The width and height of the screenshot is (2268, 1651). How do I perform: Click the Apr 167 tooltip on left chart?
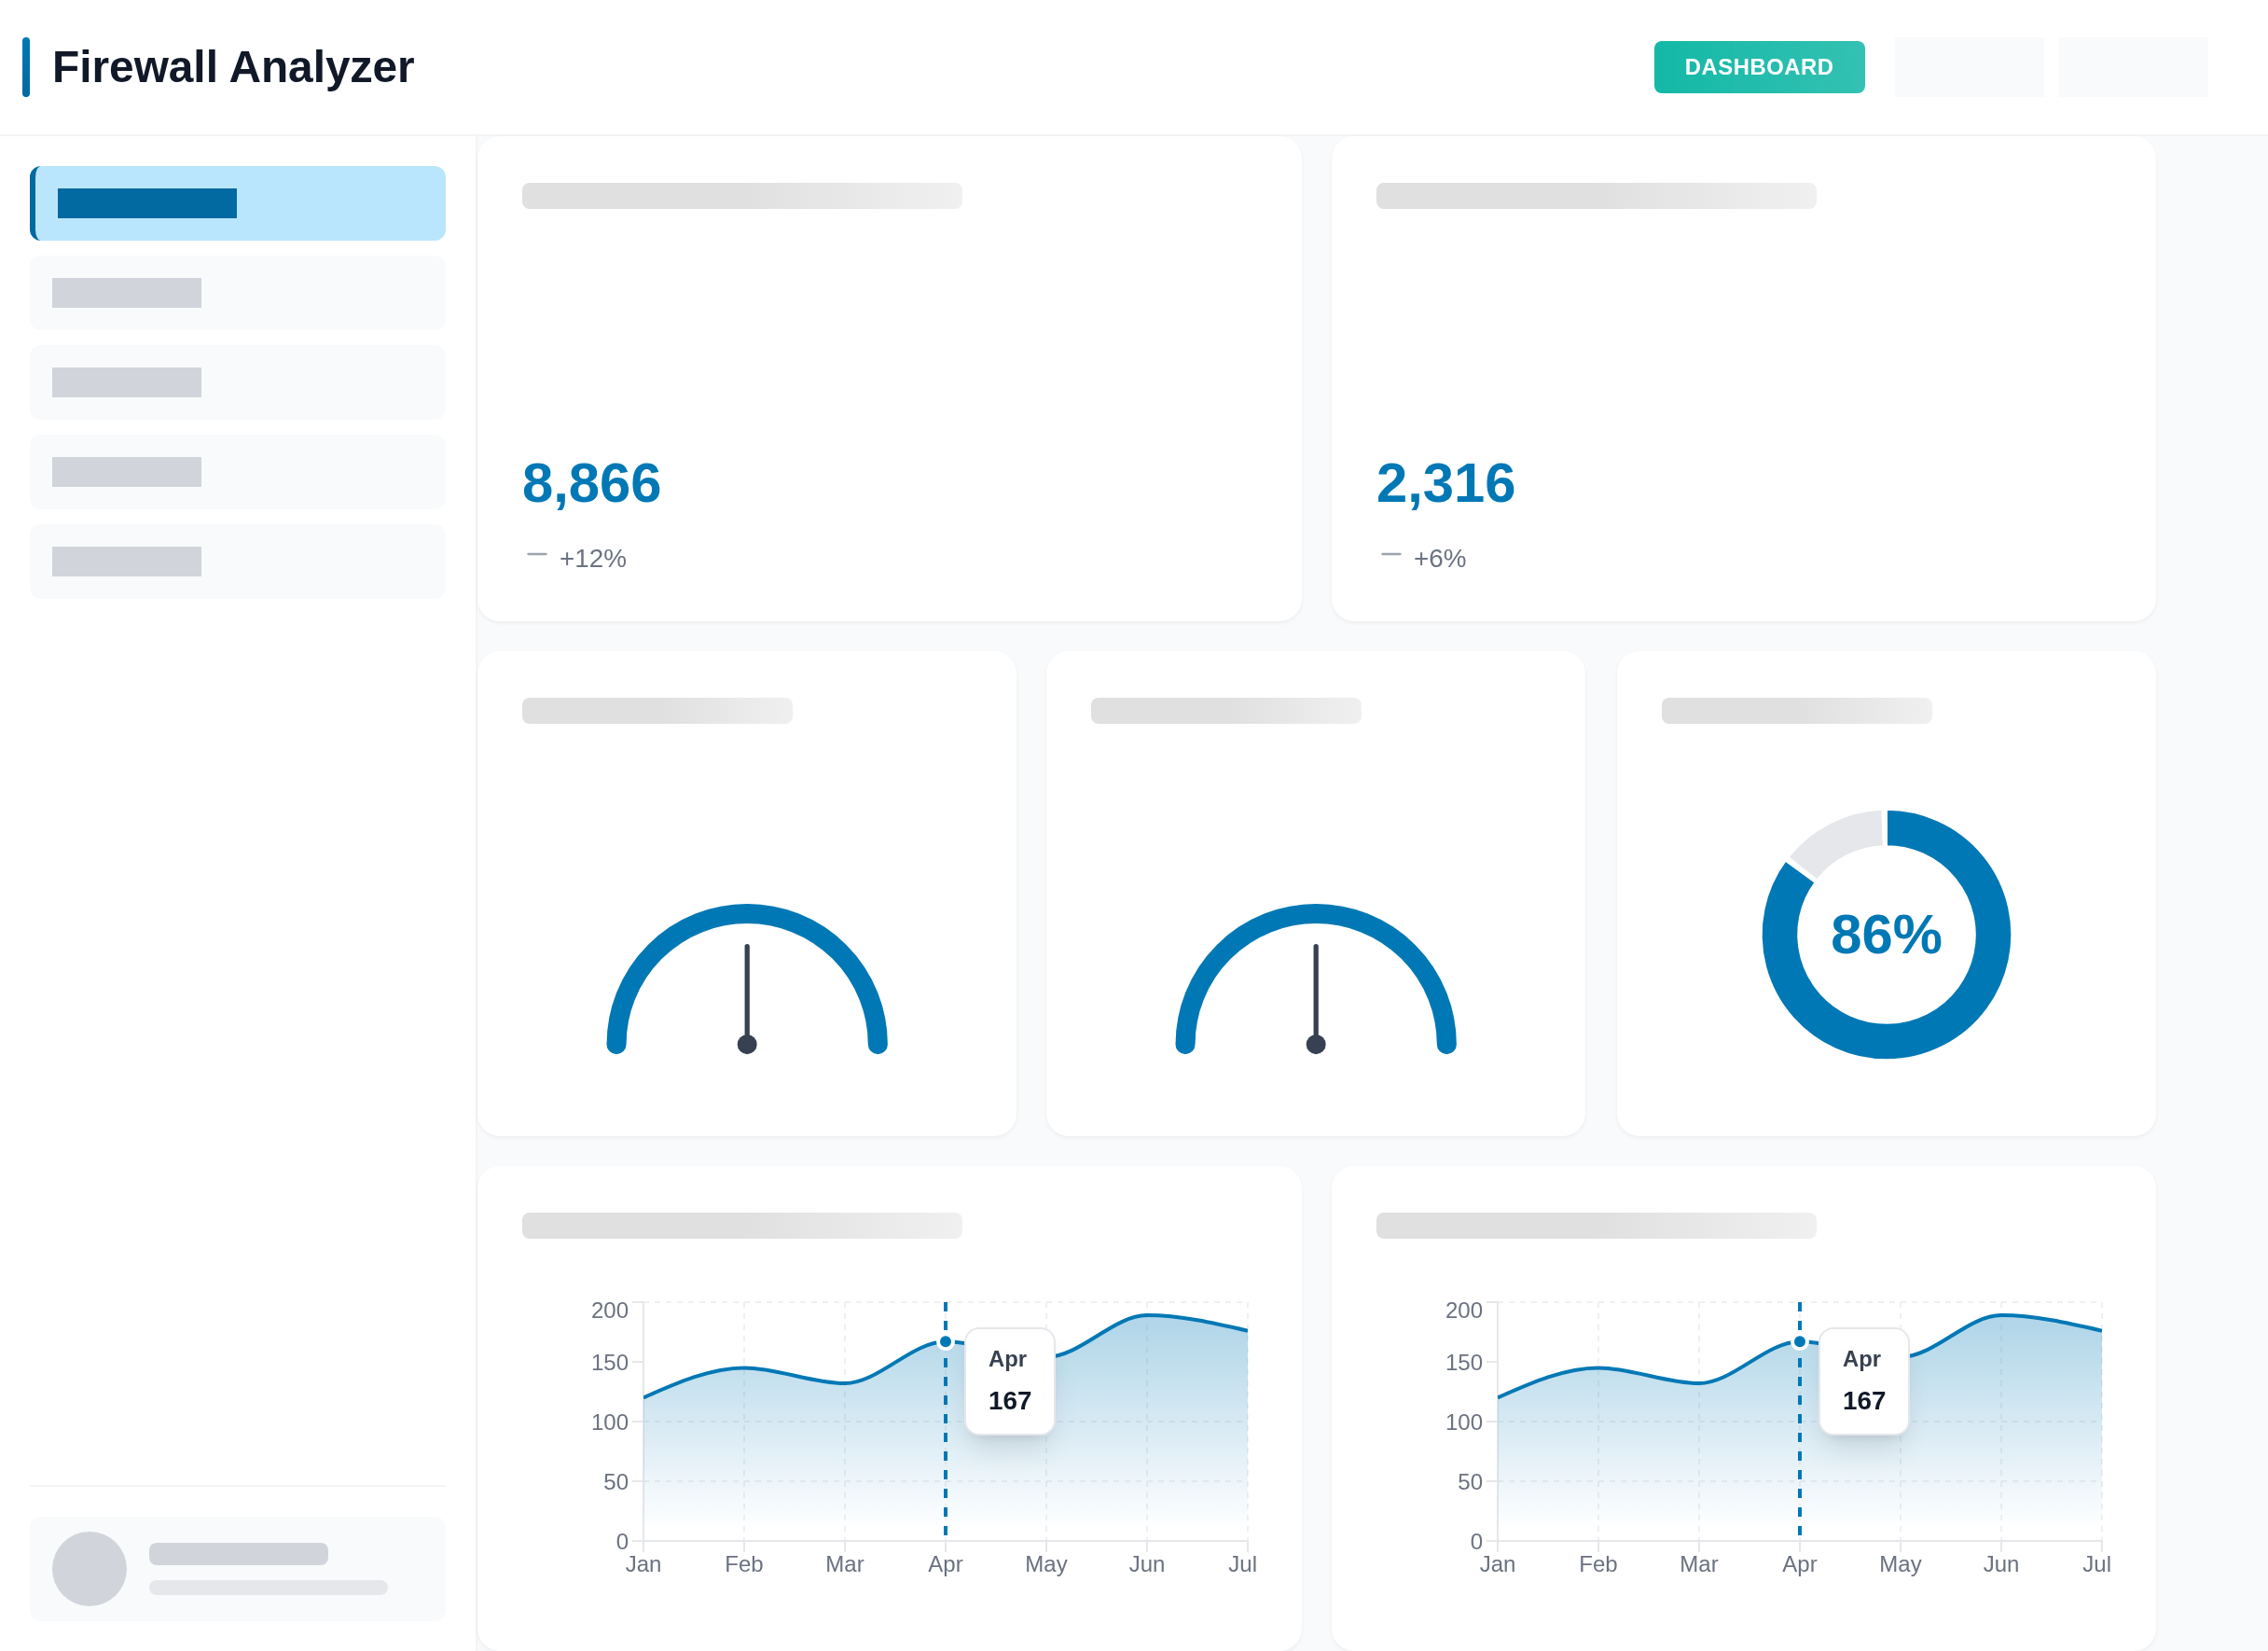coord(1009,1381)
